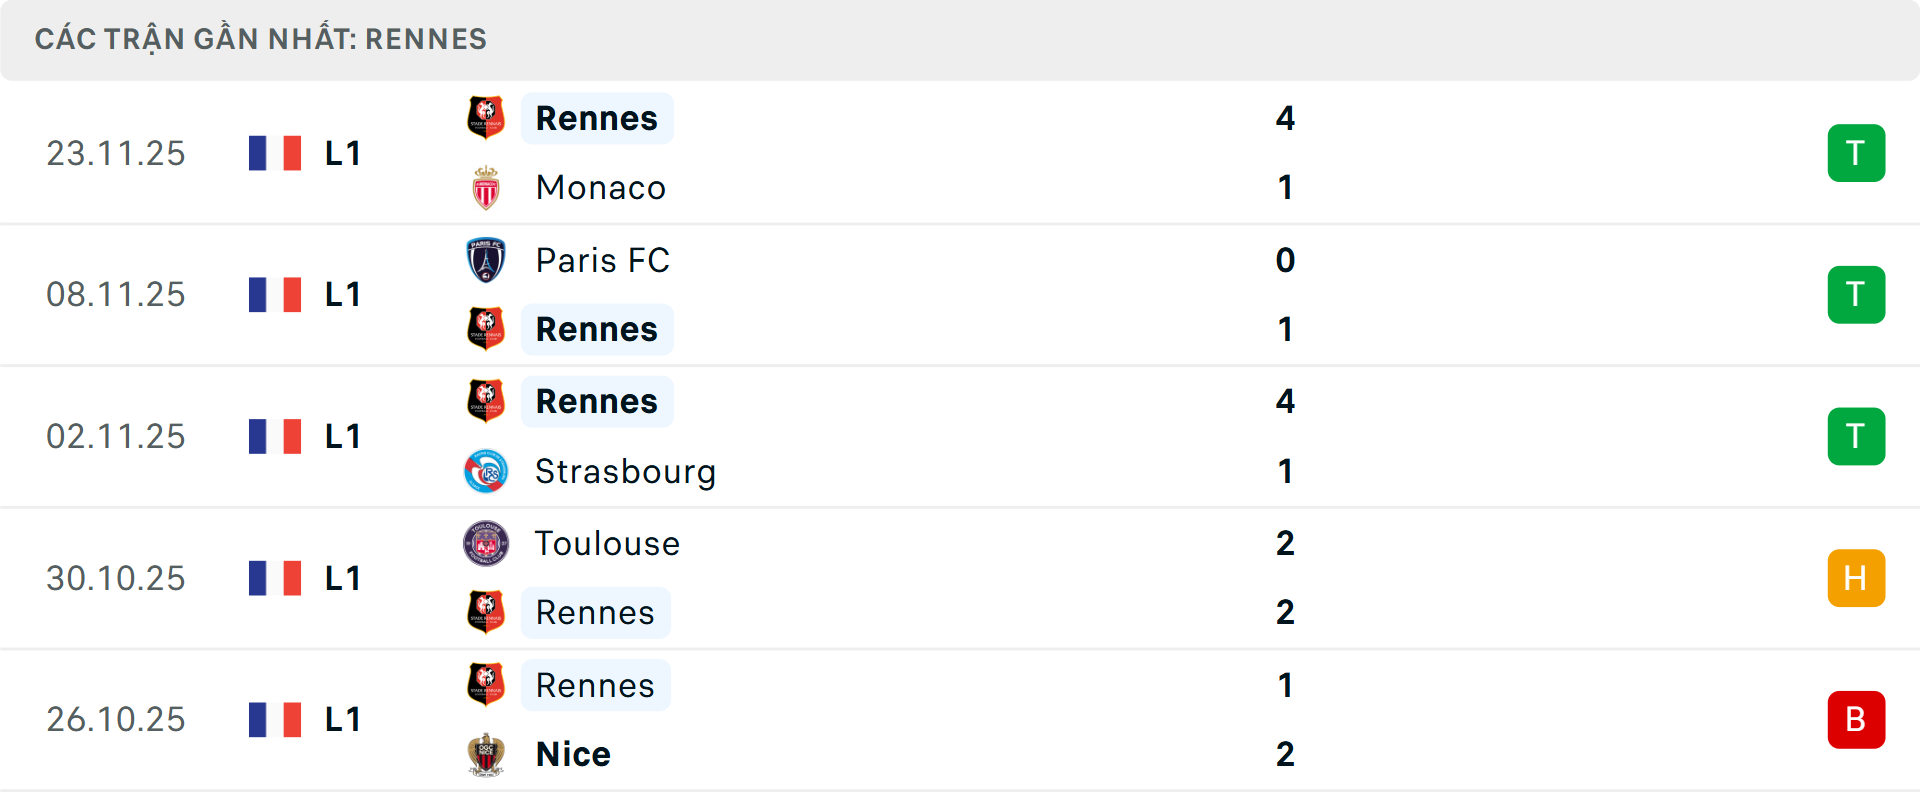Click the green T badge for the Monaco match
1920x792 pixels.
pos(1856,152)
